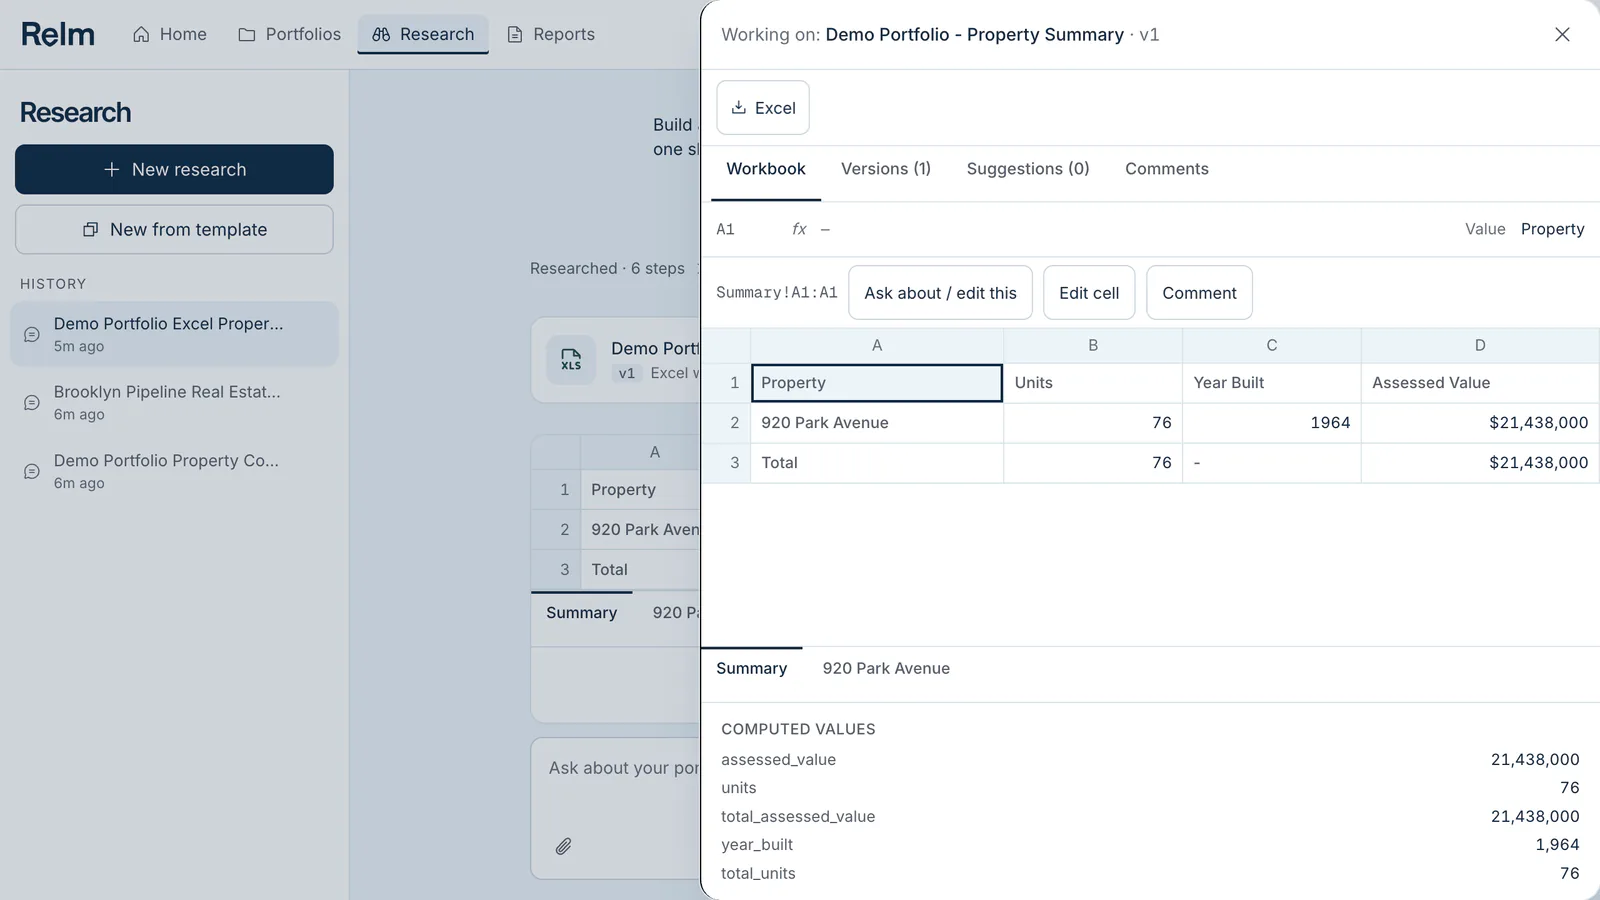This screenshot has width=1600, height=900.
Task: Click the template copy icon
Action: click(90, 230)
